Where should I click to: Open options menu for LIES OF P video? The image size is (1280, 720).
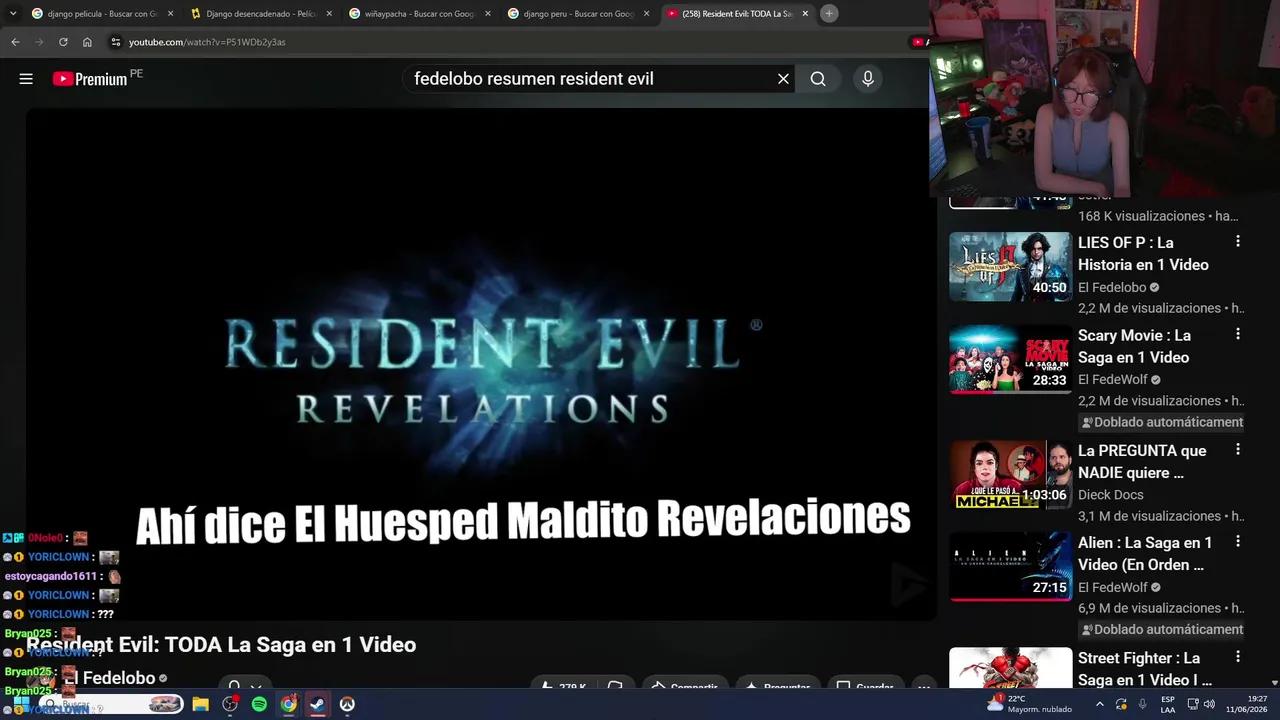point(1238,242)
